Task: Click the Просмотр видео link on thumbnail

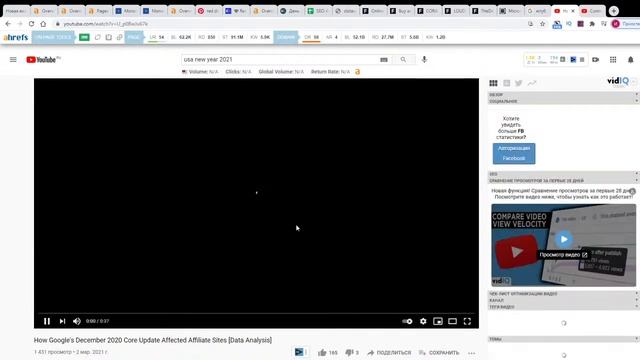Action: coord(563,255)
